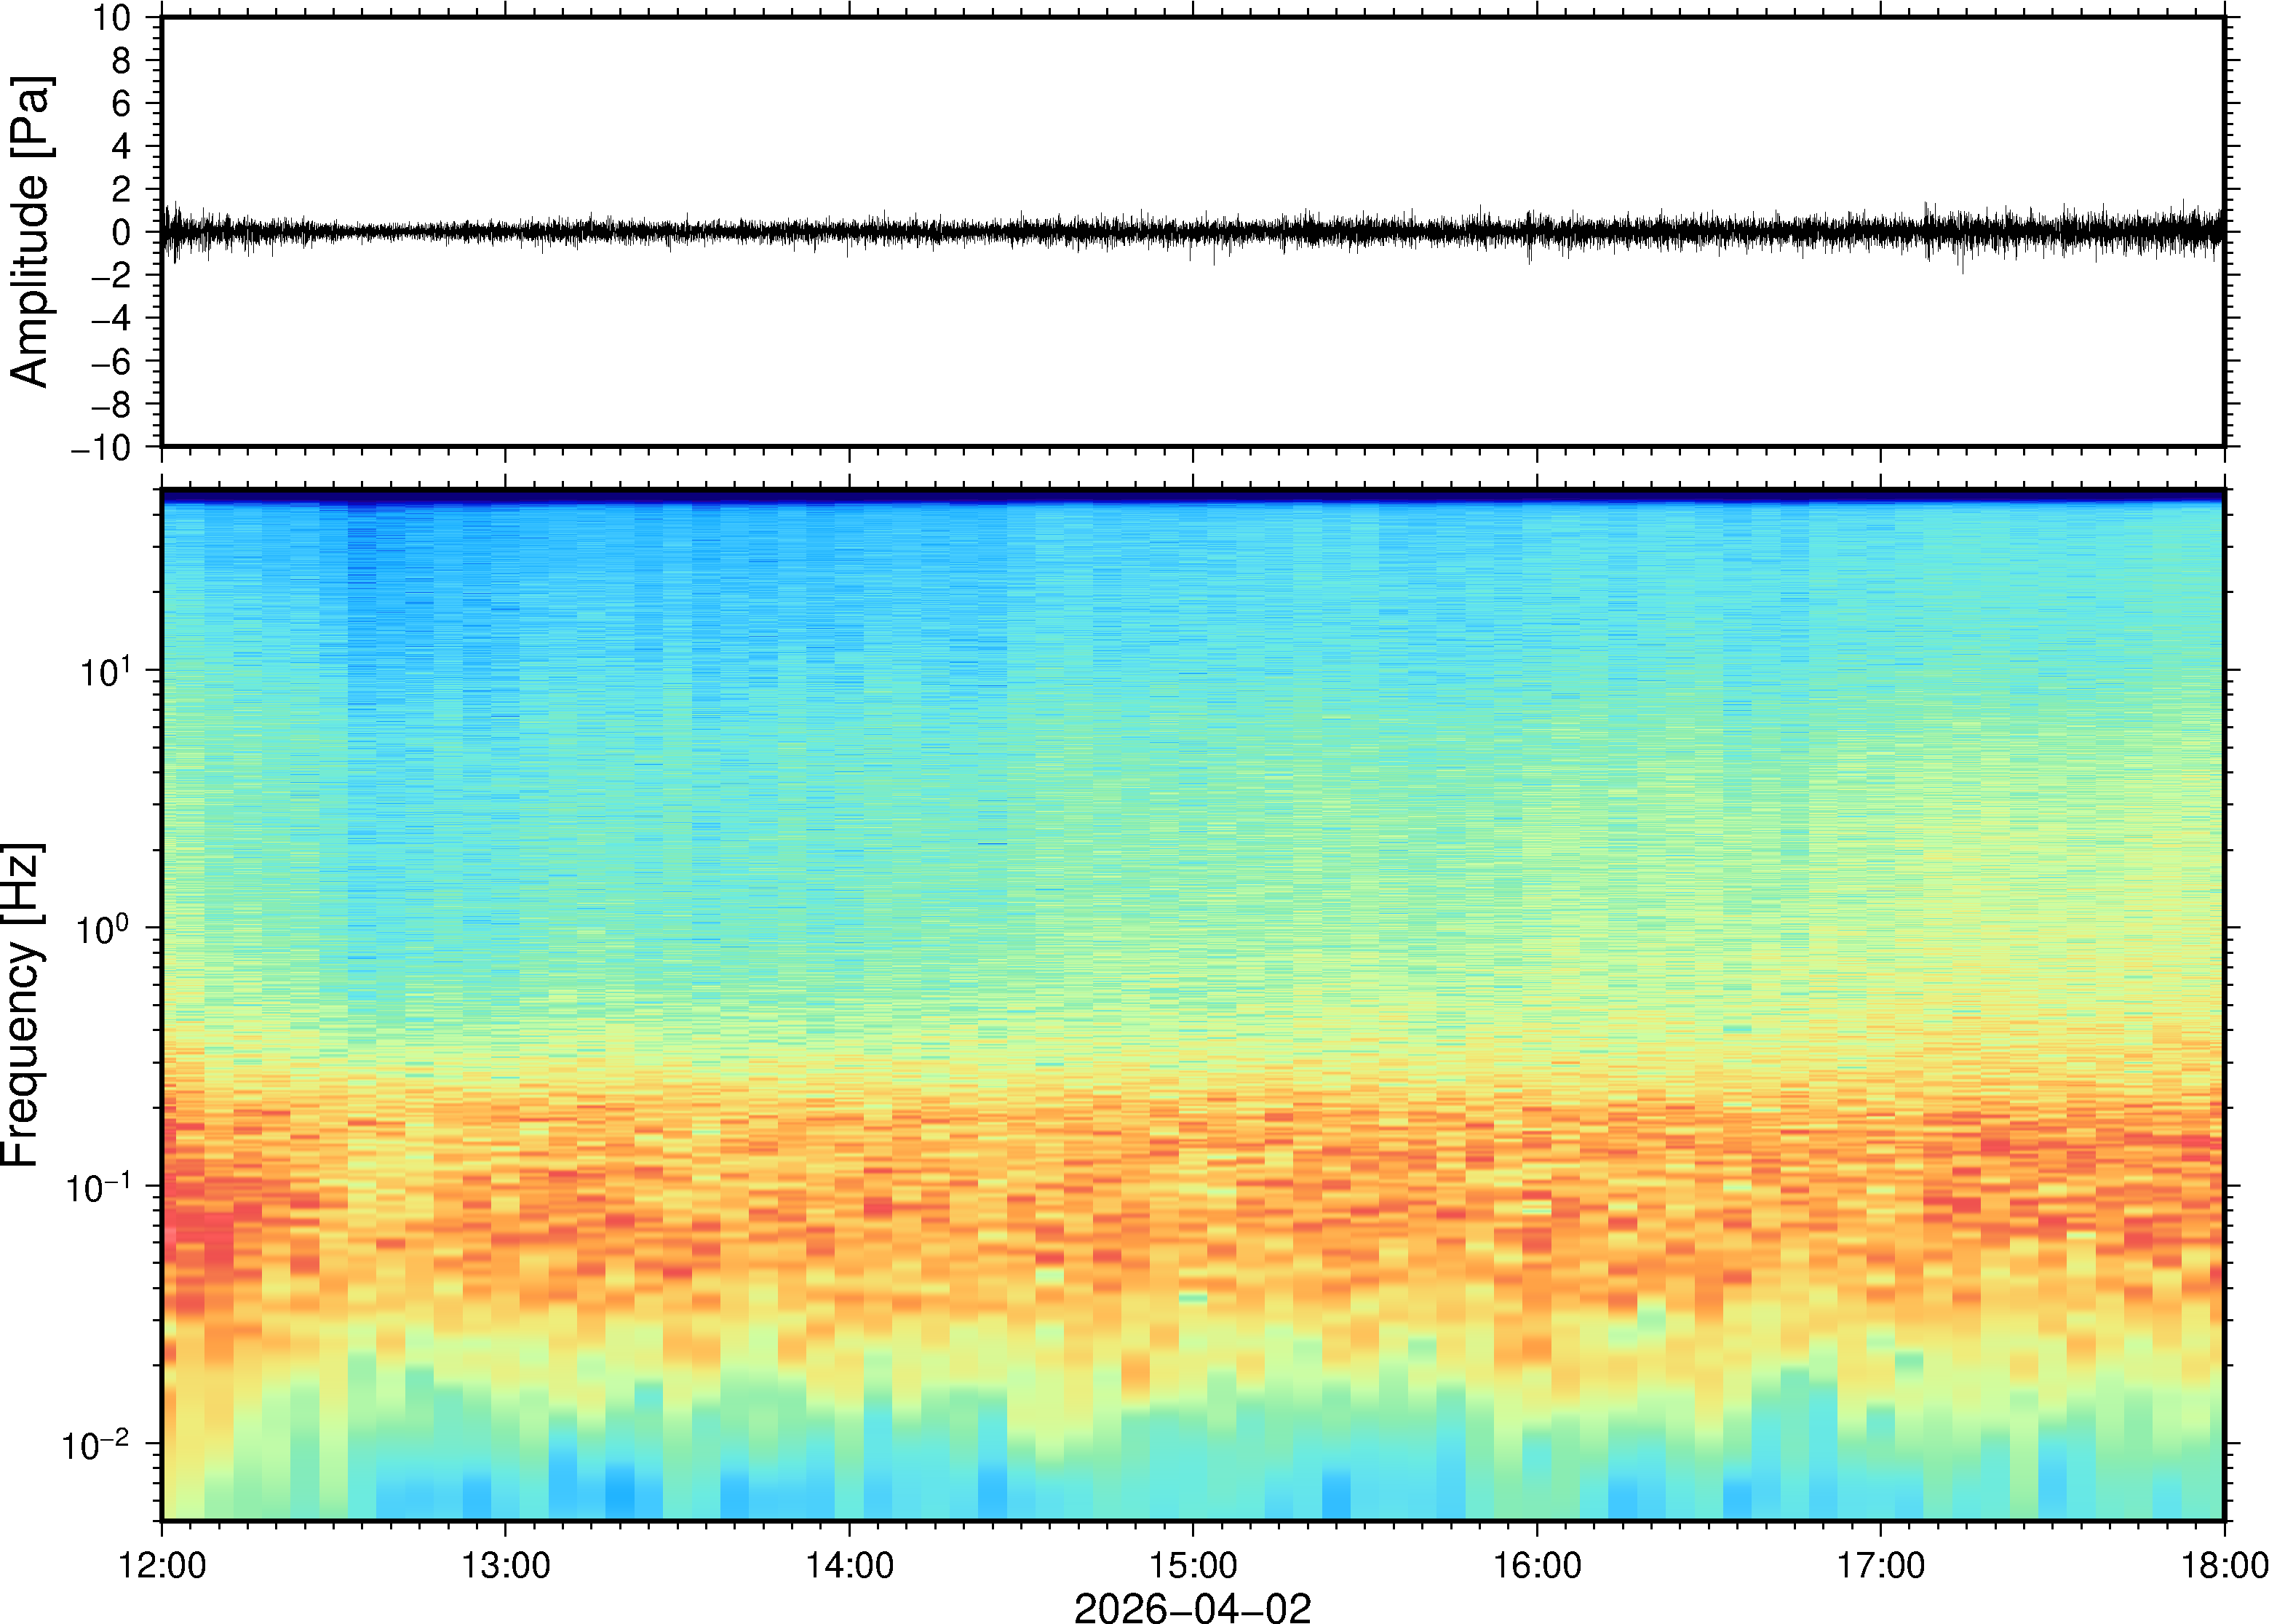The height and width of the screenshot is (1624, 2269).
Task: Click the 16:00 time axis label
Action: point(1537,1565)
